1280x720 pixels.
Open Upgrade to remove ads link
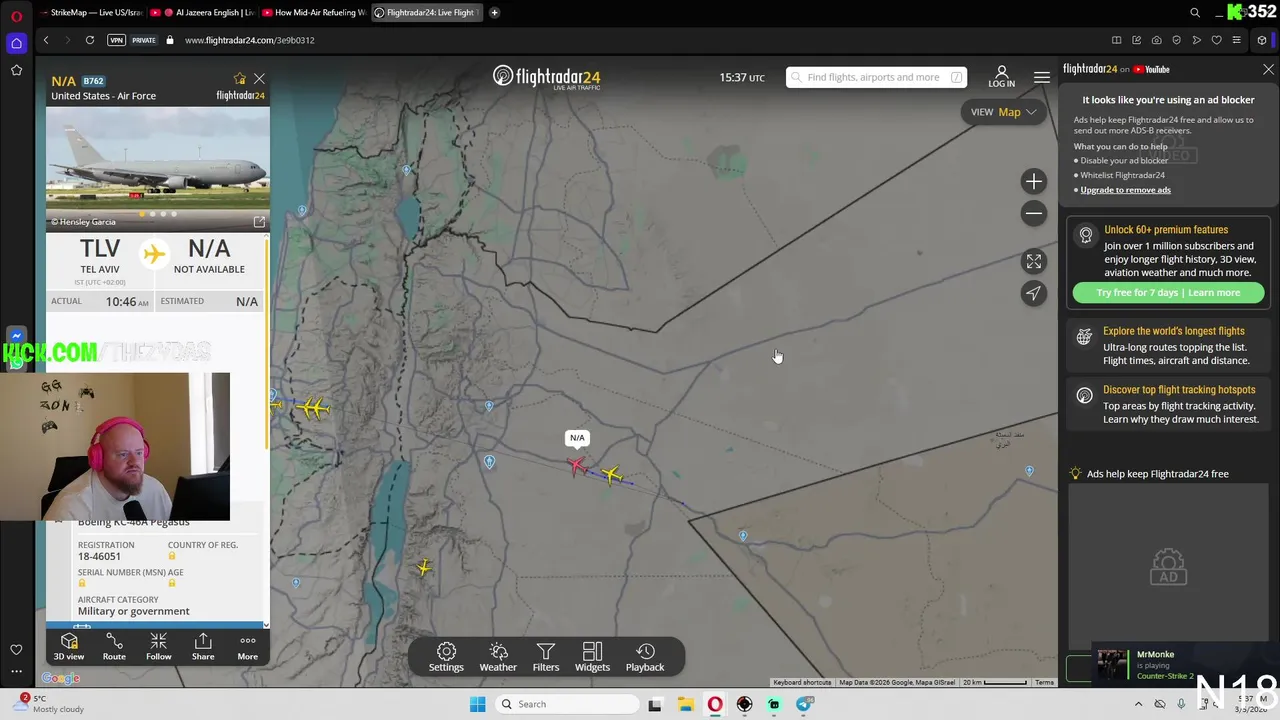1125,190
